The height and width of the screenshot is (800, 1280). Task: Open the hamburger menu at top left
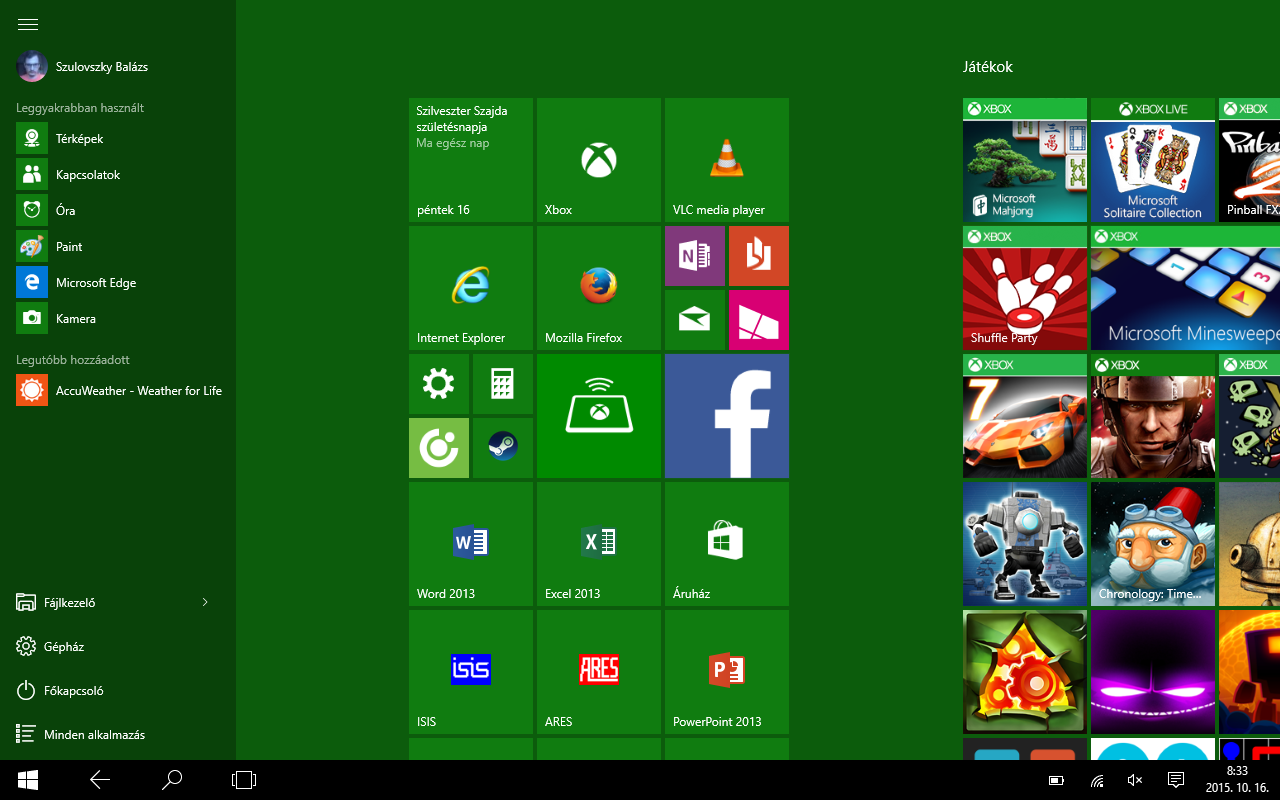pos(28,24)
